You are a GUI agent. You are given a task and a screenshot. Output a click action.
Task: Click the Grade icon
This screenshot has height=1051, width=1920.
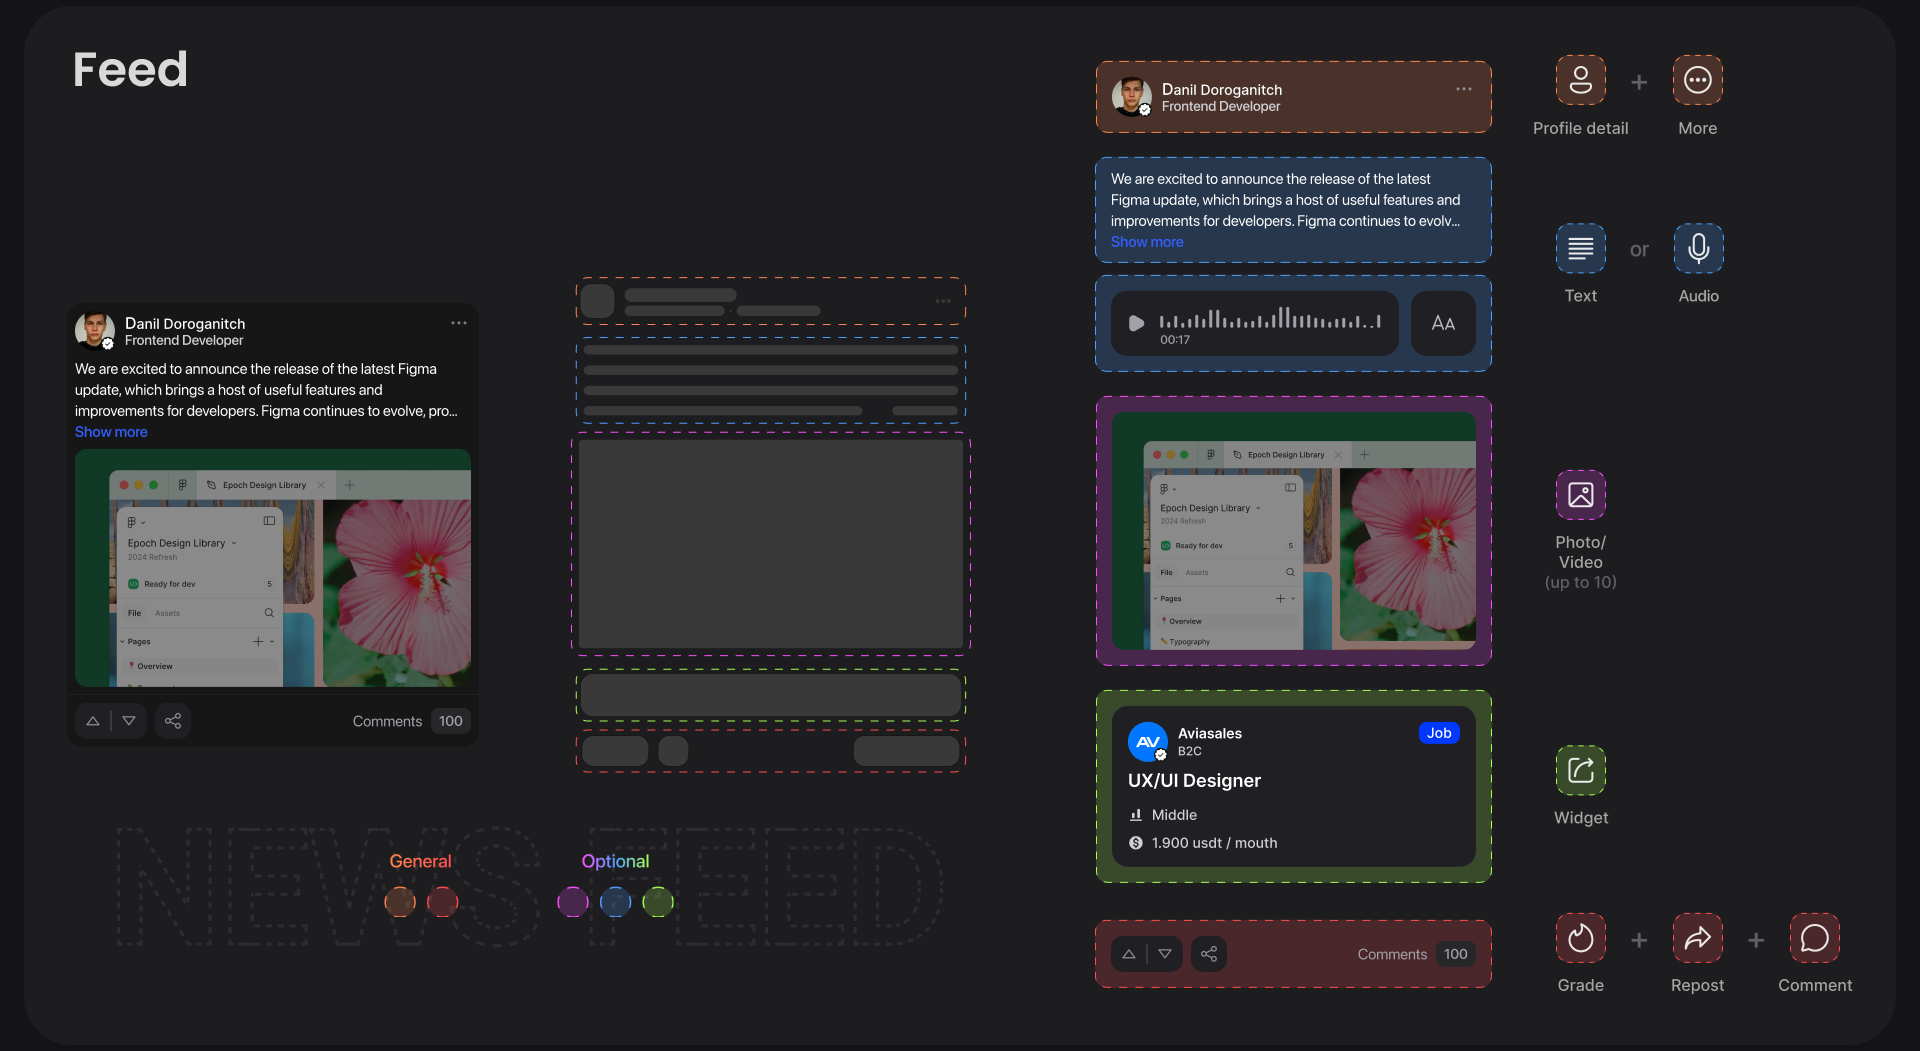[1580, 938]
